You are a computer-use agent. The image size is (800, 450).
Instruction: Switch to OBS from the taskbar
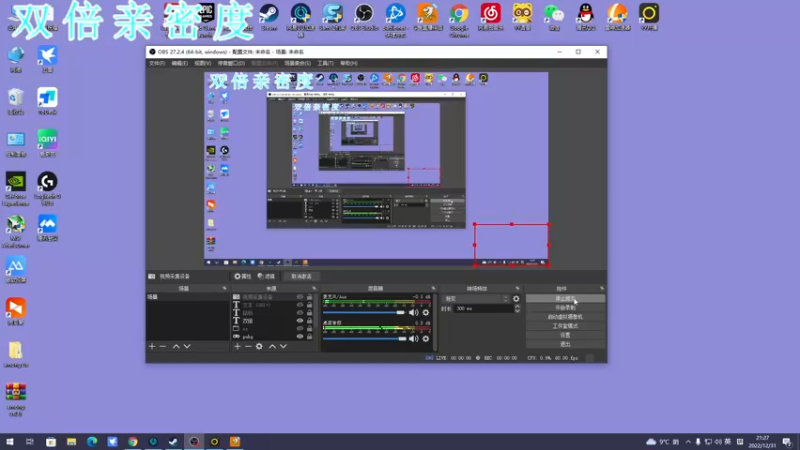tap(194, 441)
